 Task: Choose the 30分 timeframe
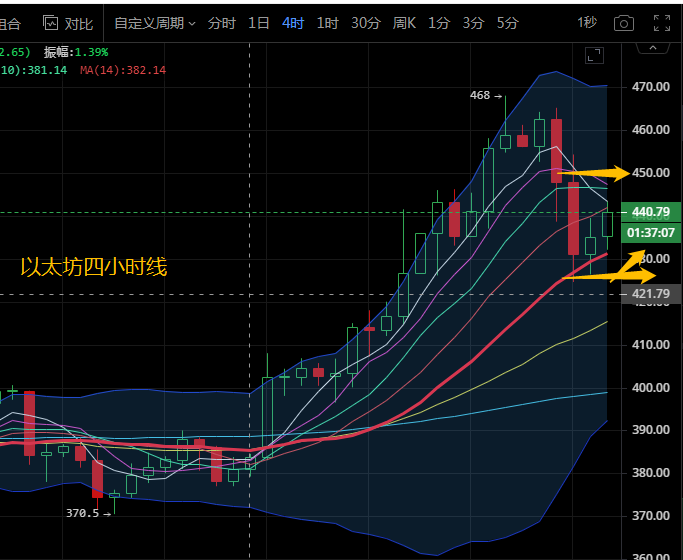(x=365, y=22)
